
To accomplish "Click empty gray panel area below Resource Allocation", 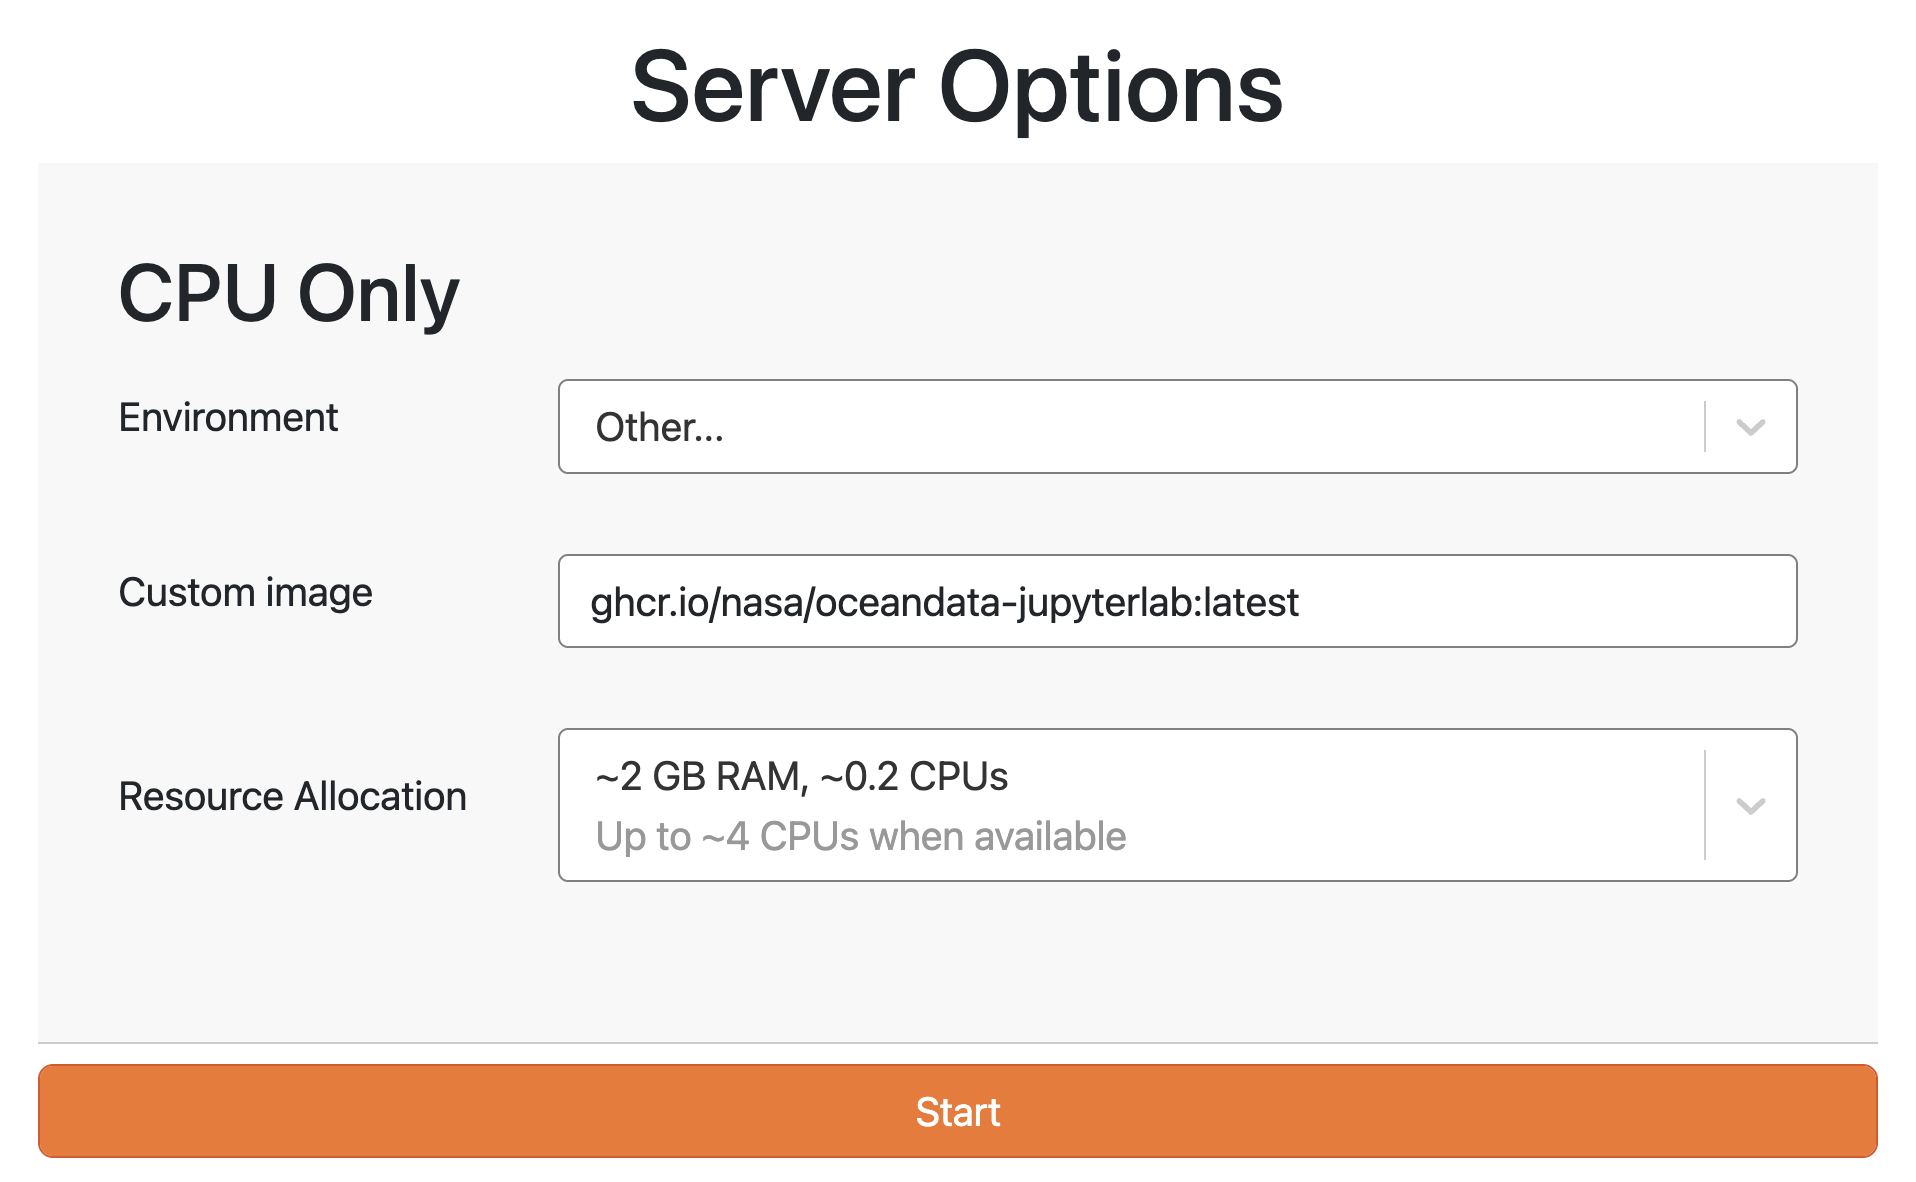I will 957,960.
